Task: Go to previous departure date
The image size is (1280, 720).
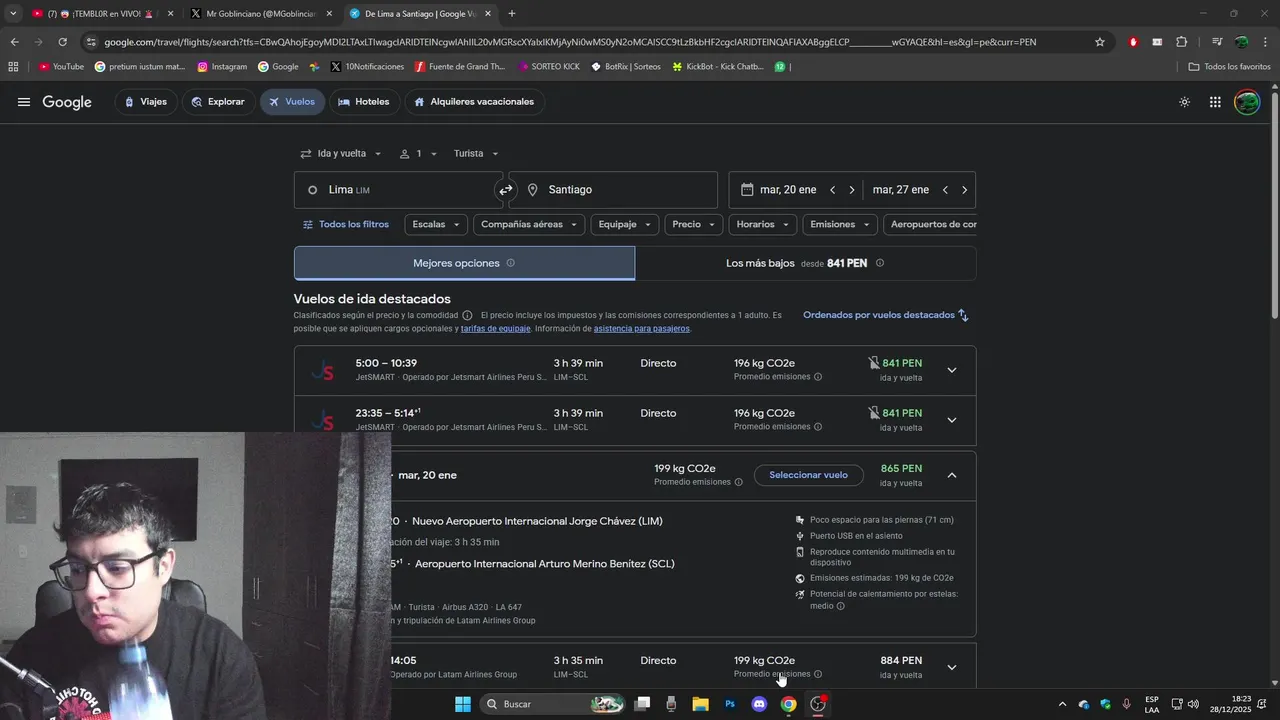Action: 832,190
